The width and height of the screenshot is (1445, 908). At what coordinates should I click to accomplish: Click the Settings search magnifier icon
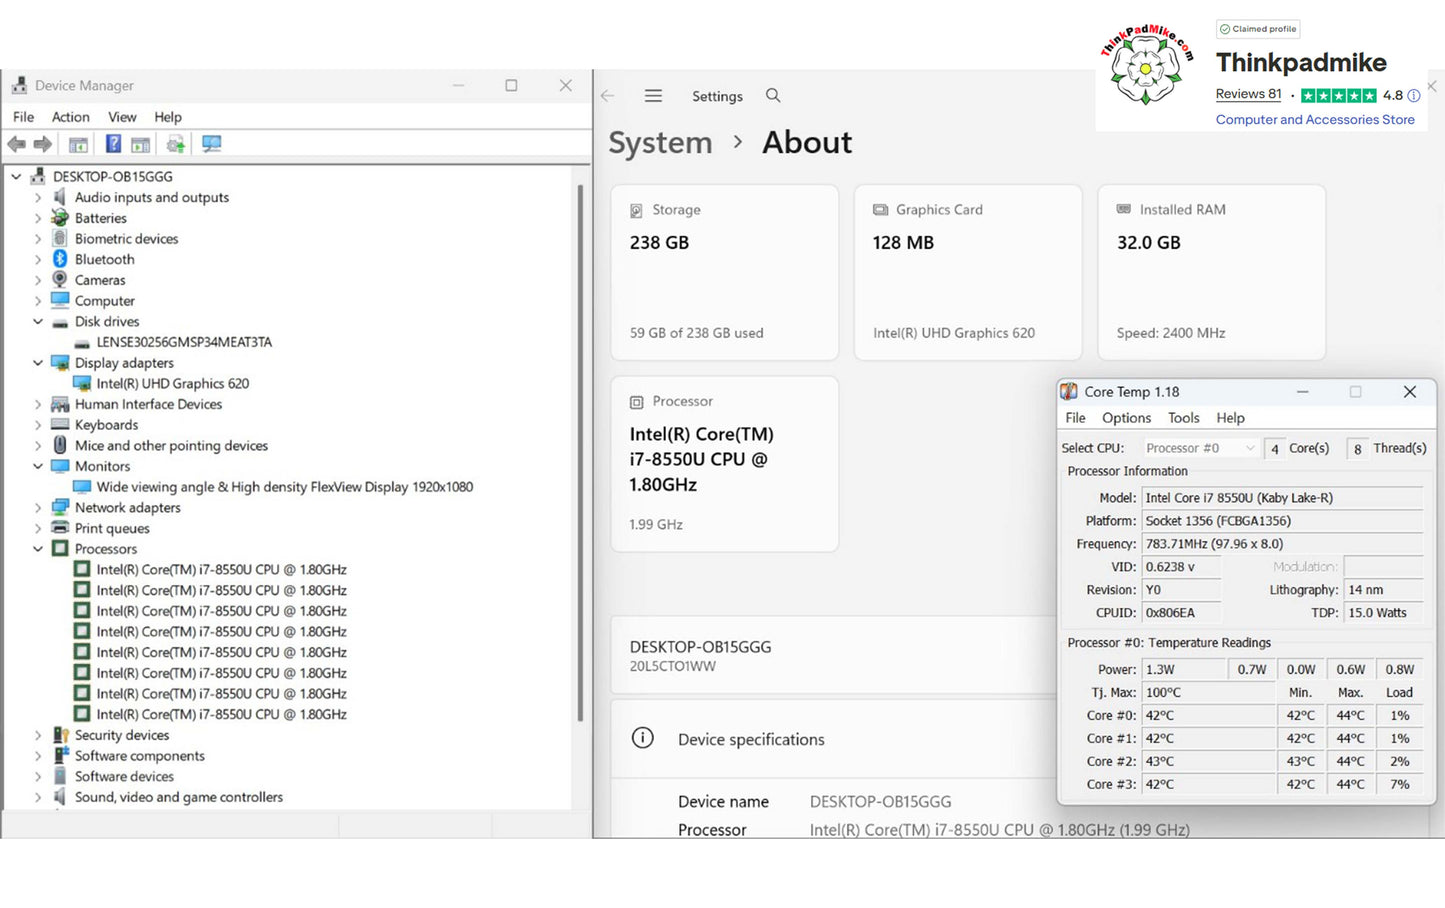773,95
